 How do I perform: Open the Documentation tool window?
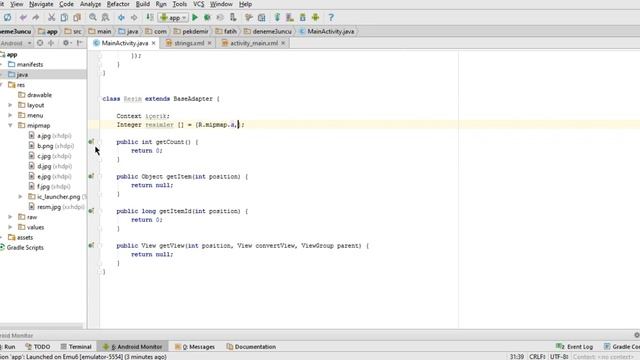click(251, 347)
